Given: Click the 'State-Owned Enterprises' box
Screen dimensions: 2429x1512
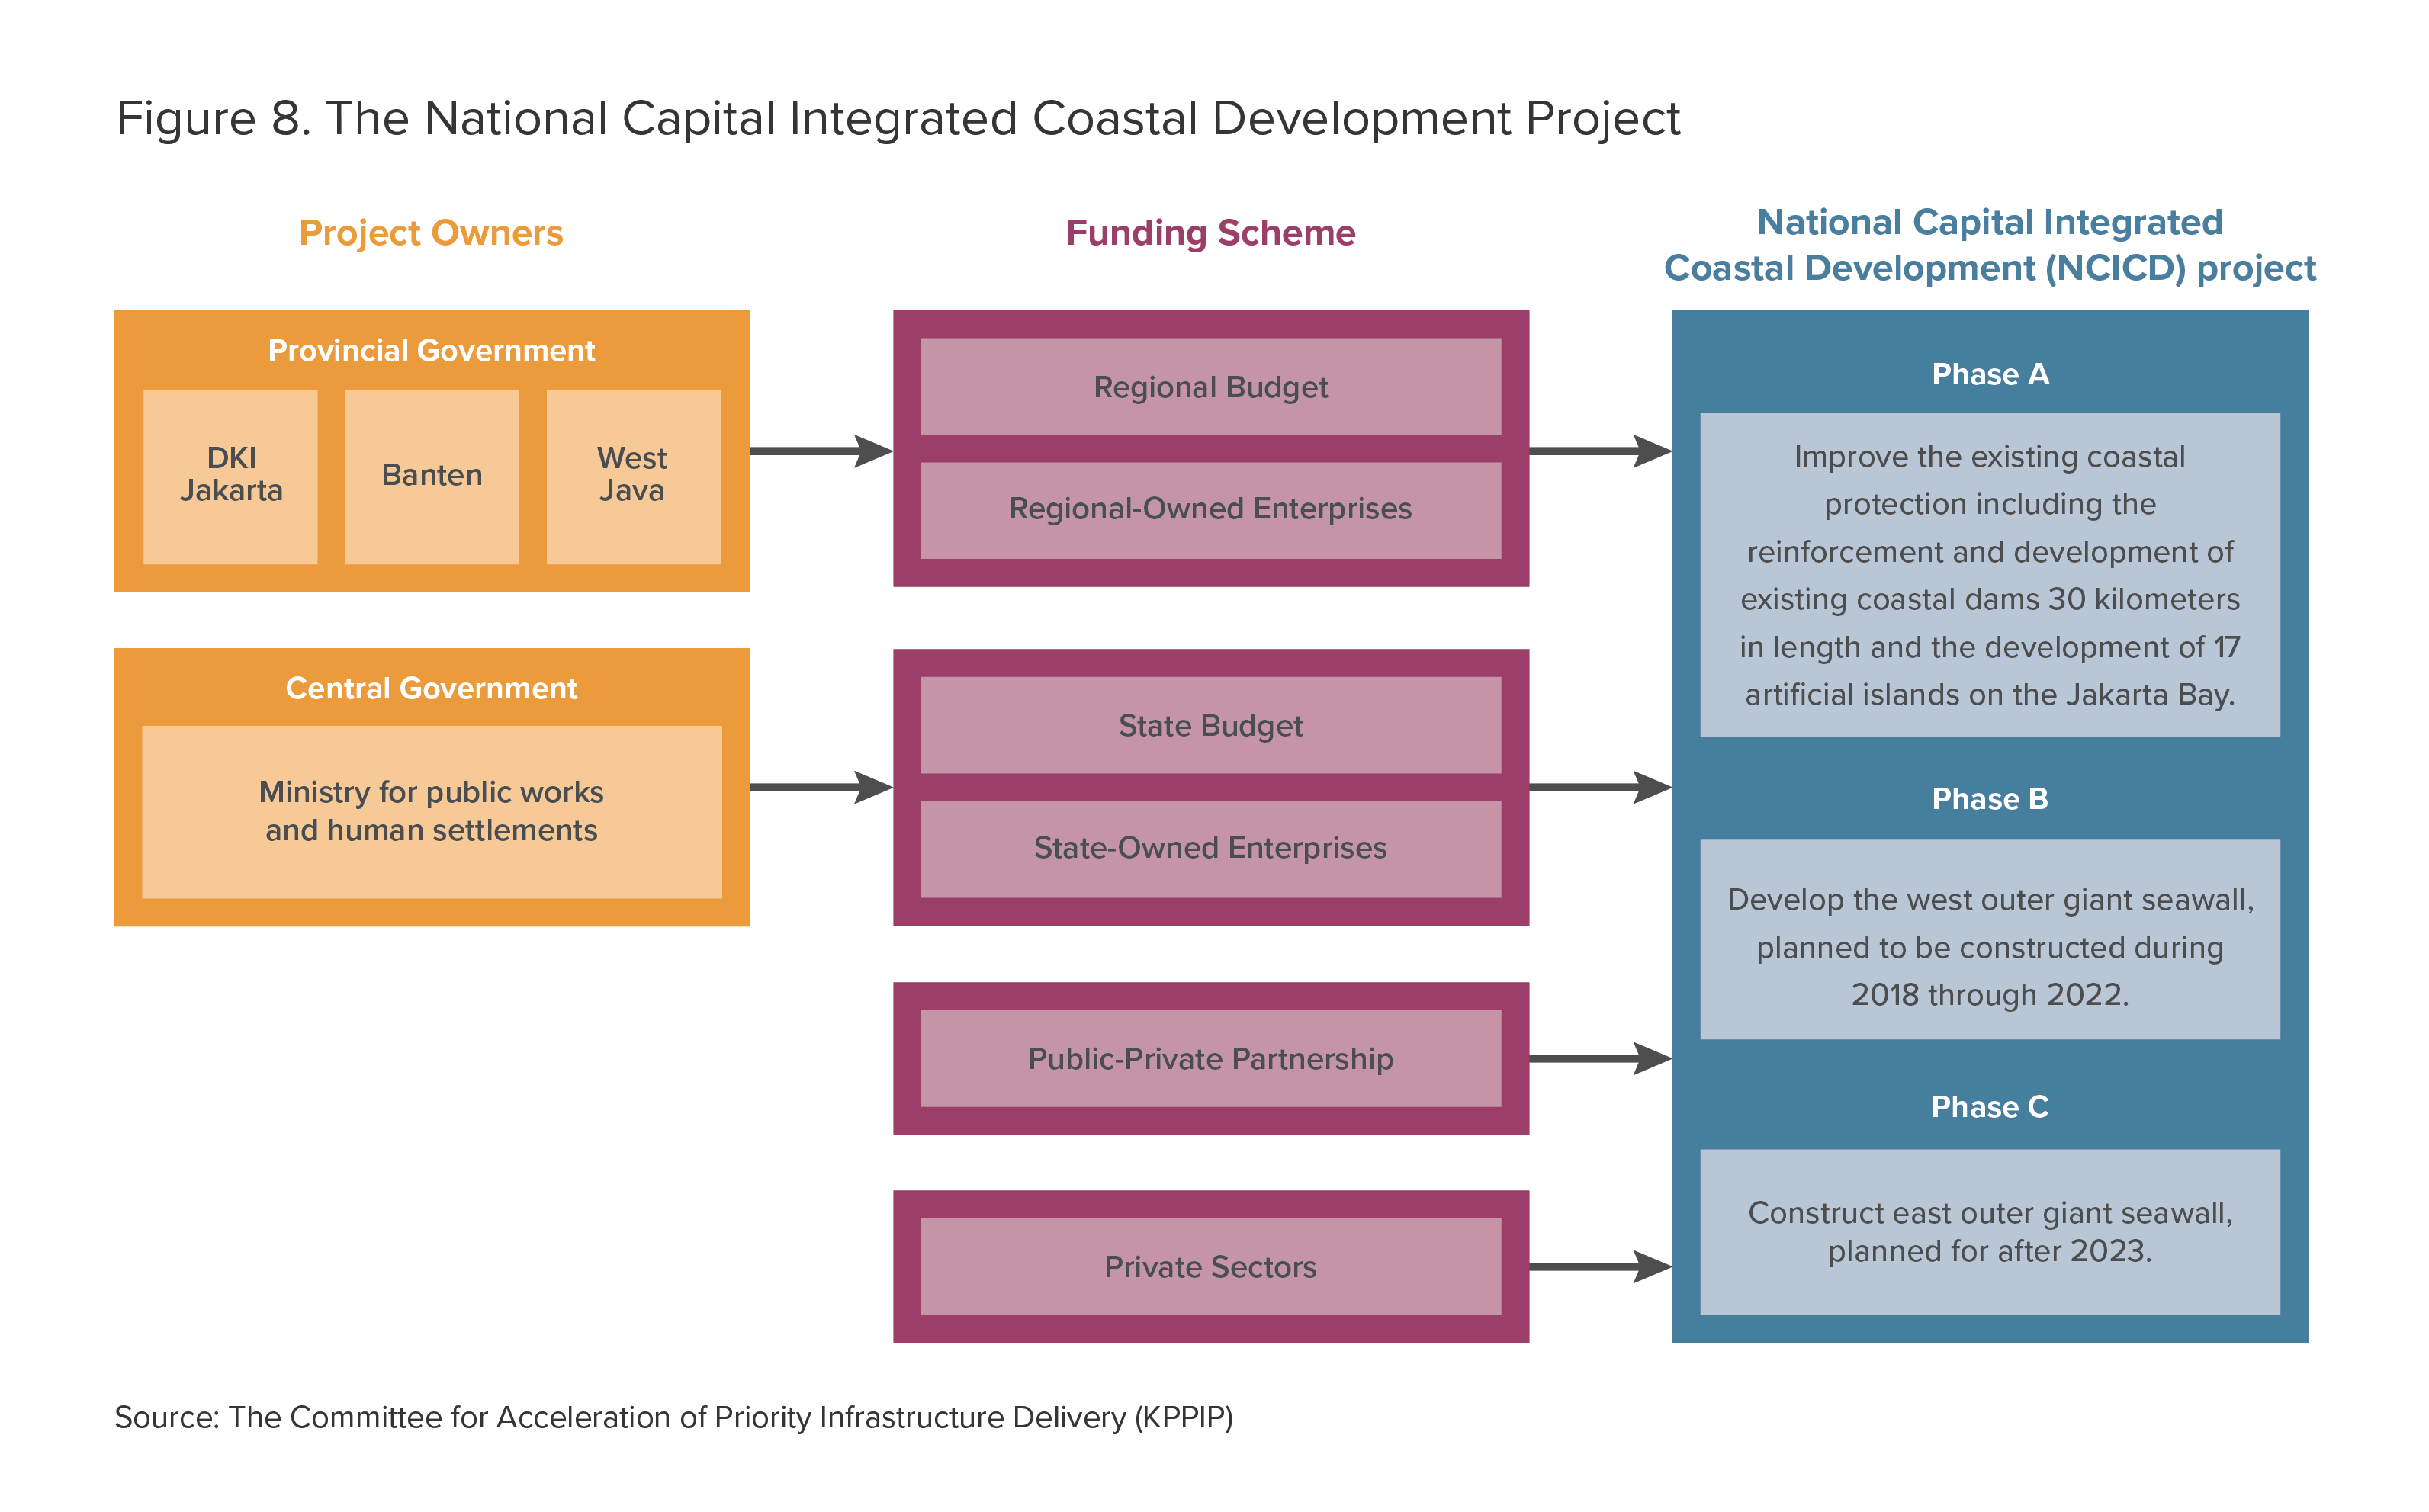Looking at the screenshot, I should pyautogui.click(x=1210, y=848).
